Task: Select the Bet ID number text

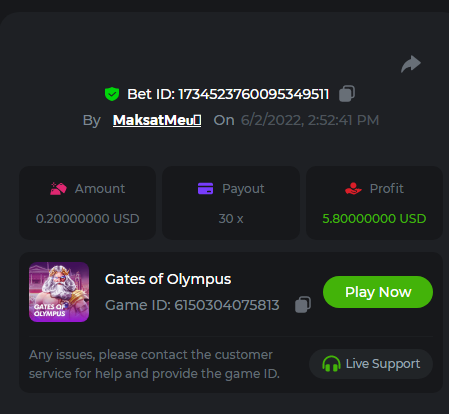Action: [x=254, y=94]
